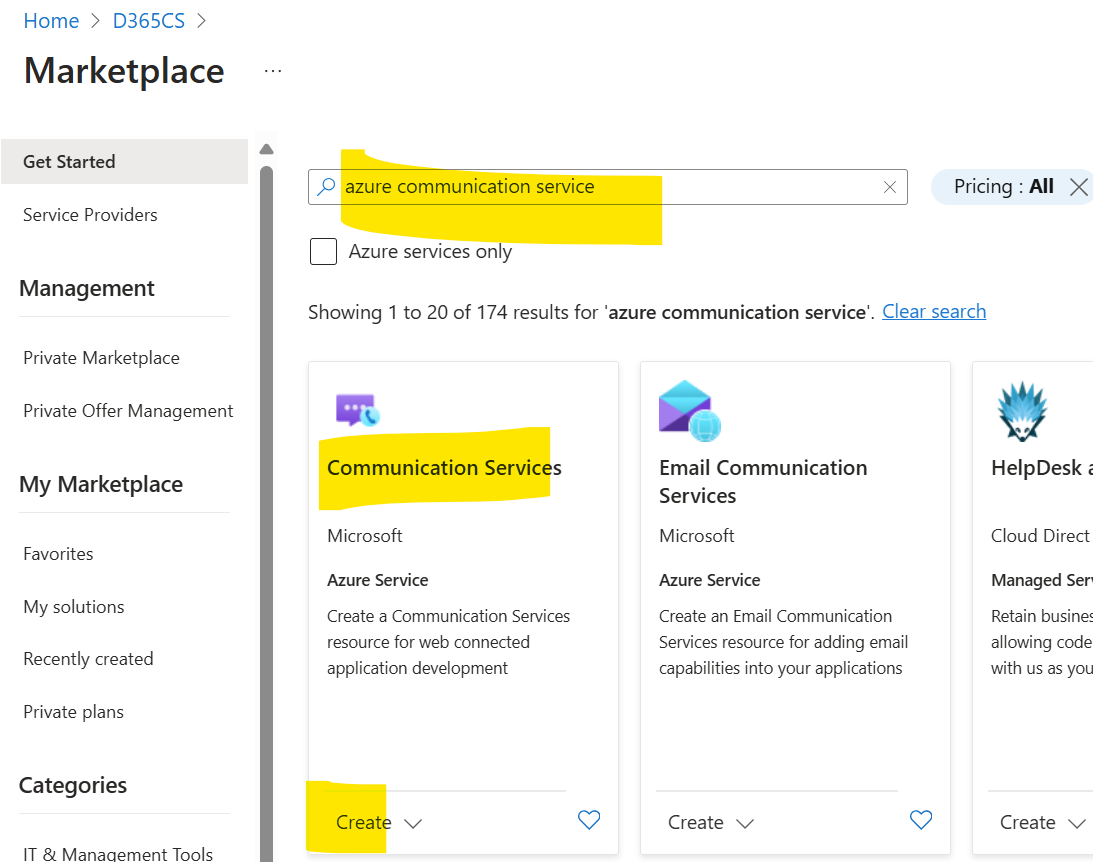The width and height of the screenshot is (1093, 862).
Task: Click the Communication Services chat-phone icon
Action: click(358, 410)
